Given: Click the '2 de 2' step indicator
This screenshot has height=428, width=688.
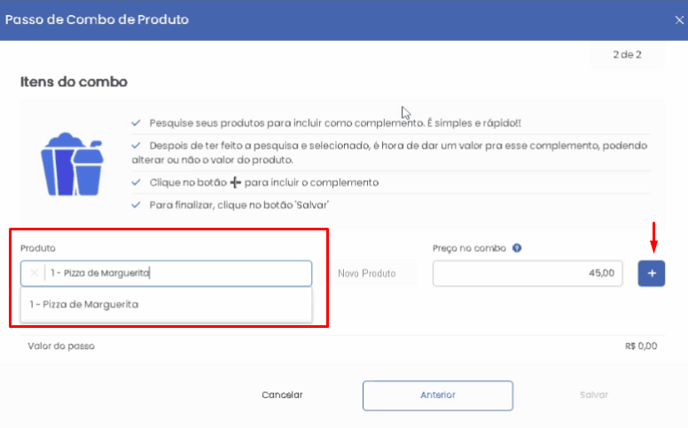Looking at the screenshot, I should 627,55.
